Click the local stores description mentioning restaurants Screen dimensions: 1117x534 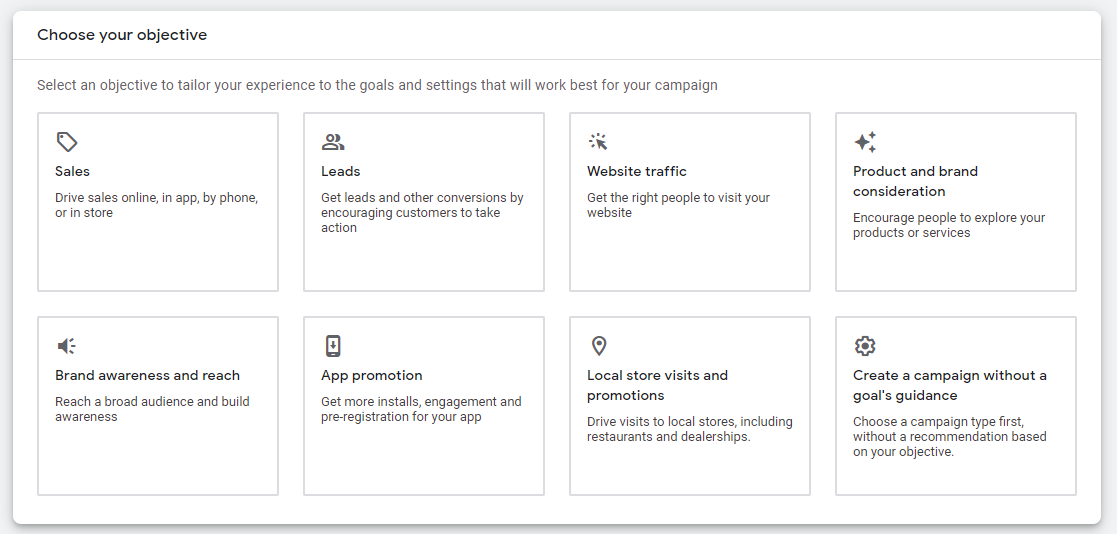[689, 429]
